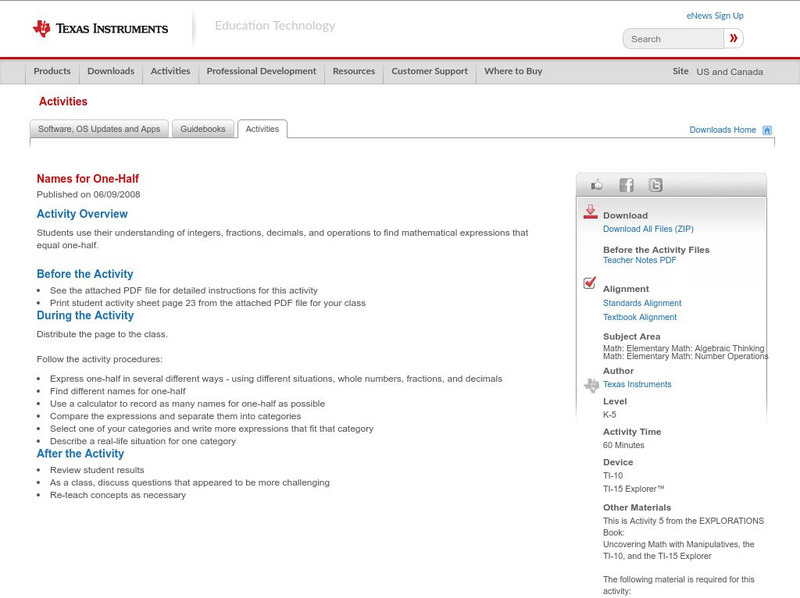Select the Activities tab

[263, 128]
